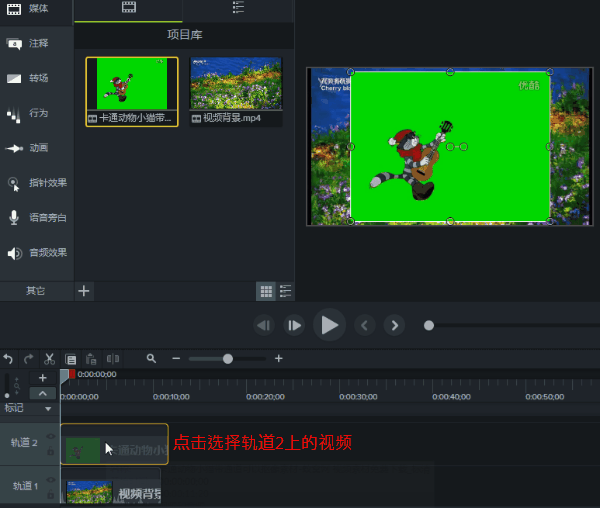Add a new track with plus button
600x508 pixels.
click(x=42, y=378)
